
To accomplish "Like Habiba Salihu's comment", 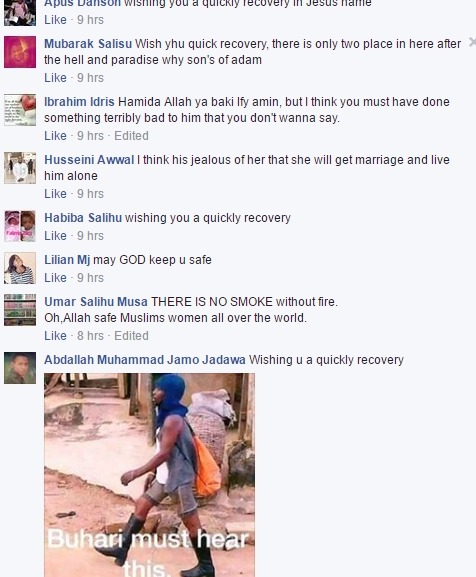I will coord(55,236).
